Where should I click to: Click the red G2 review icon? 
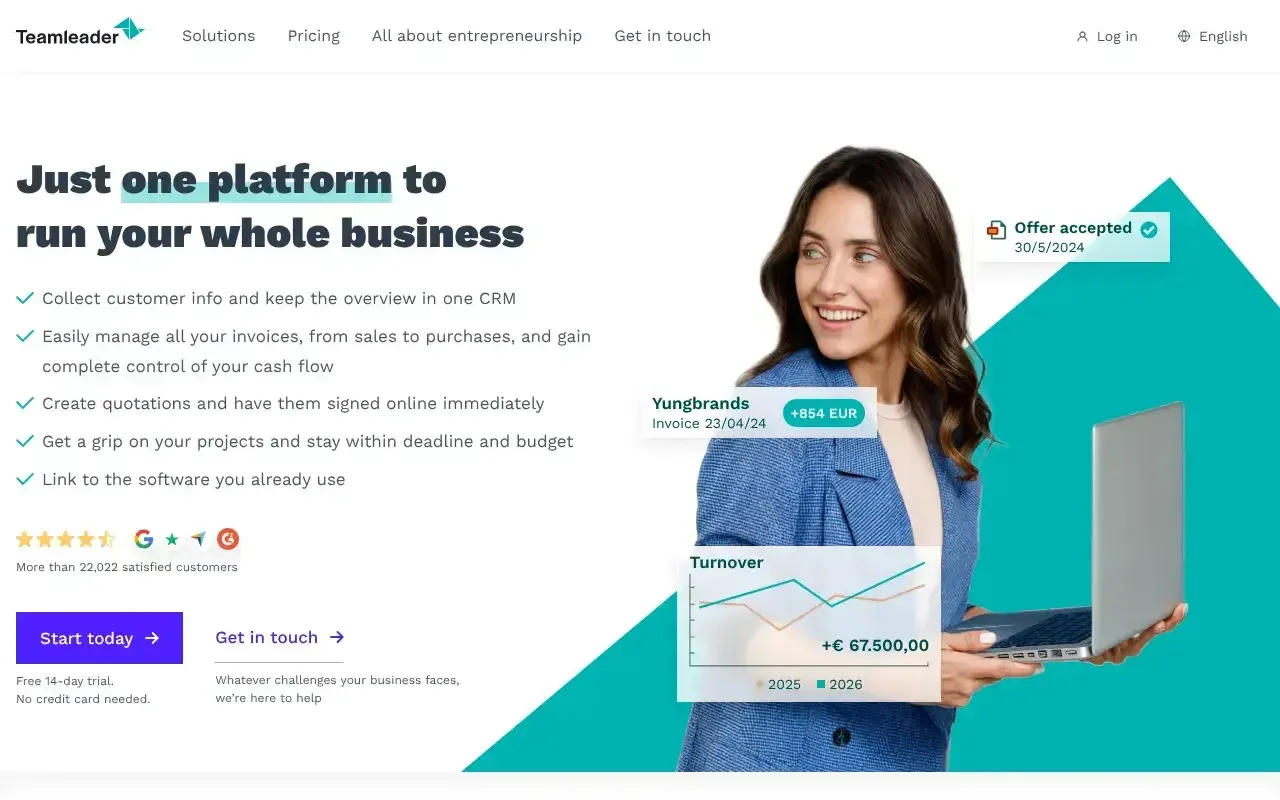[x=228, y=540]
